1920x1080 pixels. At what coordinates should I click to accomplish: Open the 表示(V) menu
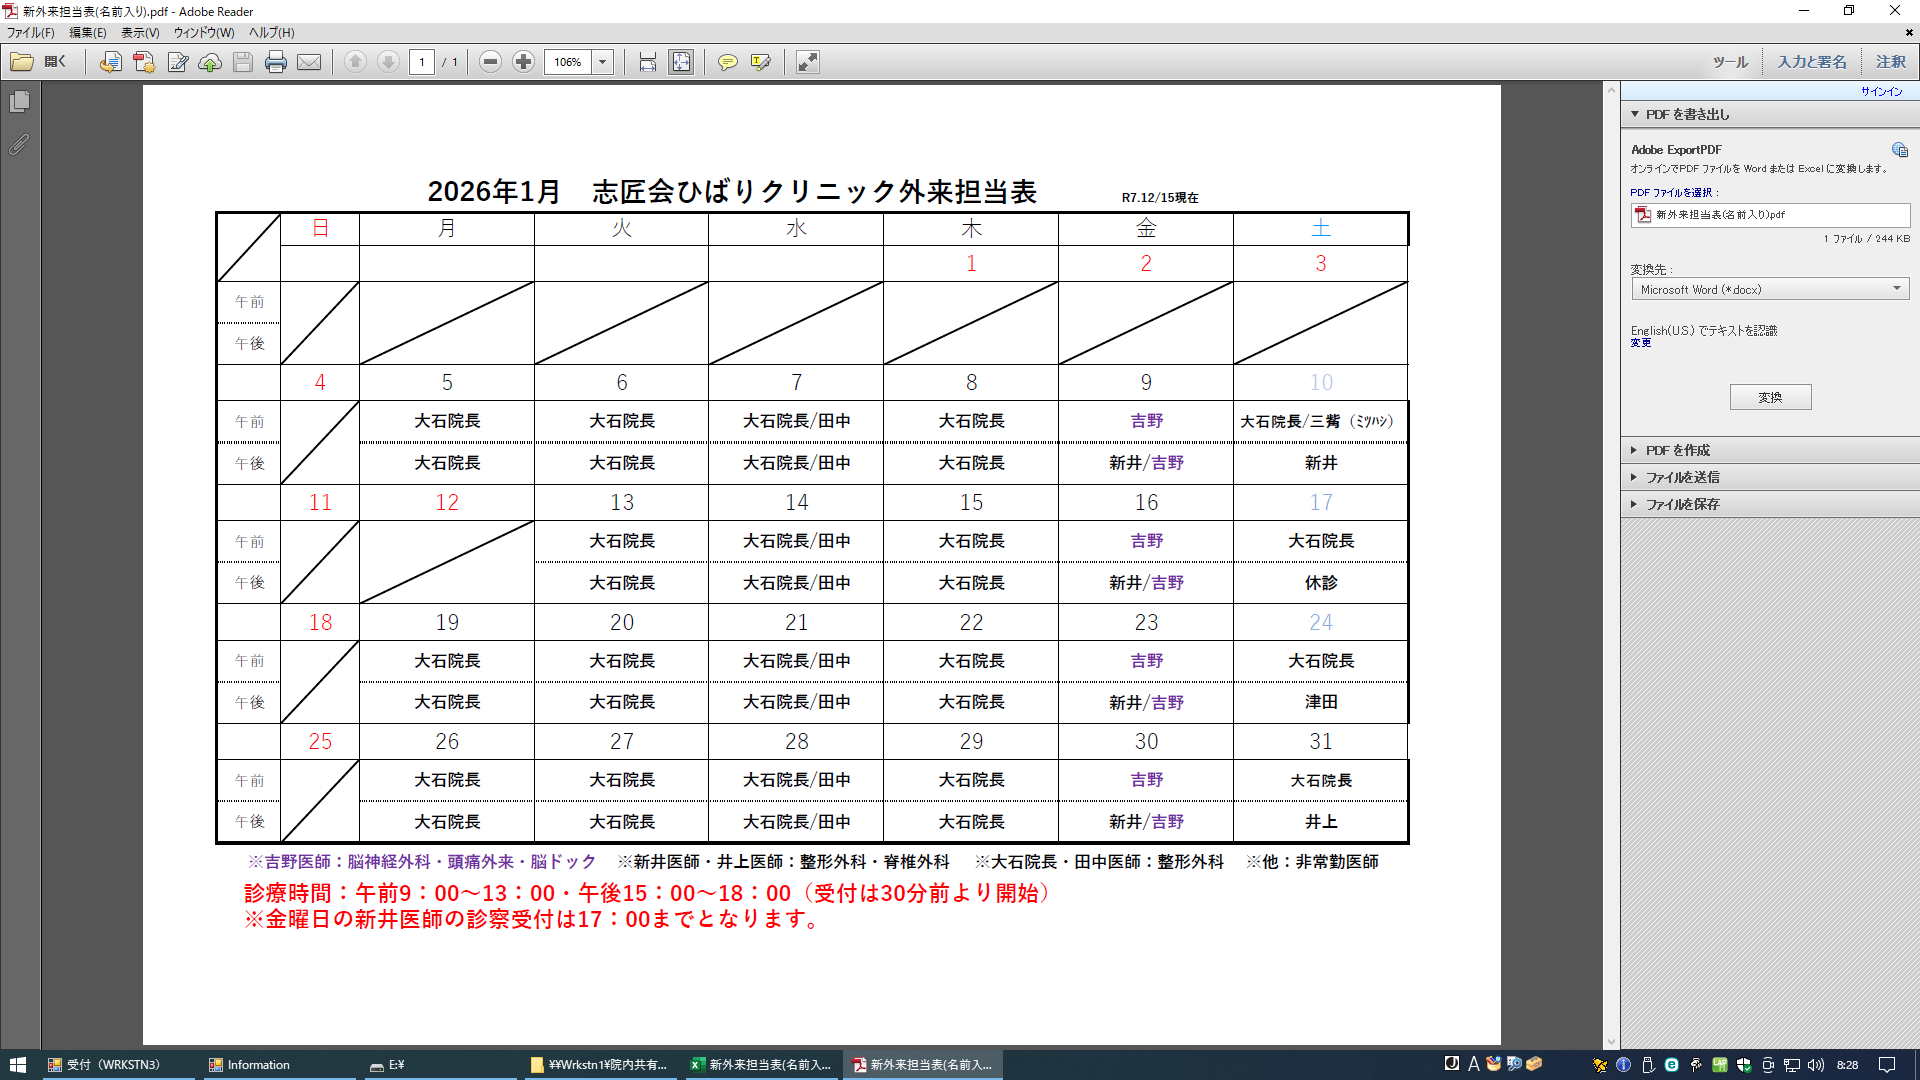pos(140,32)
